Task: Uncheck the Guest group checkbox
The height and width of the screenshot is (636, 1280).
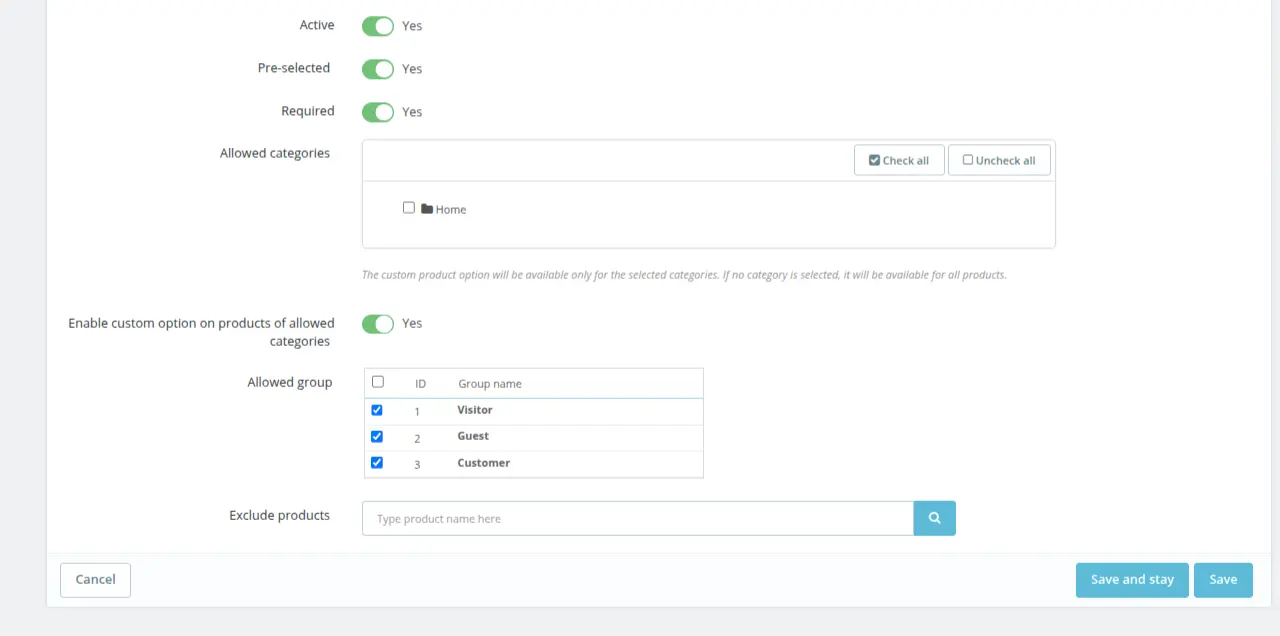Action: coord(377,436)
